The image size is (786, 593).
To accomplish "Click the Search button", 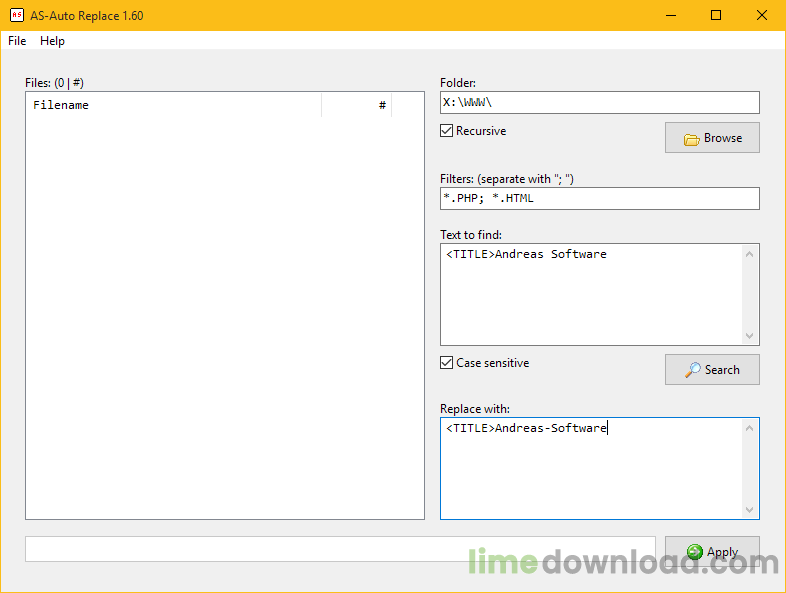I will click(x=712, y=370).
